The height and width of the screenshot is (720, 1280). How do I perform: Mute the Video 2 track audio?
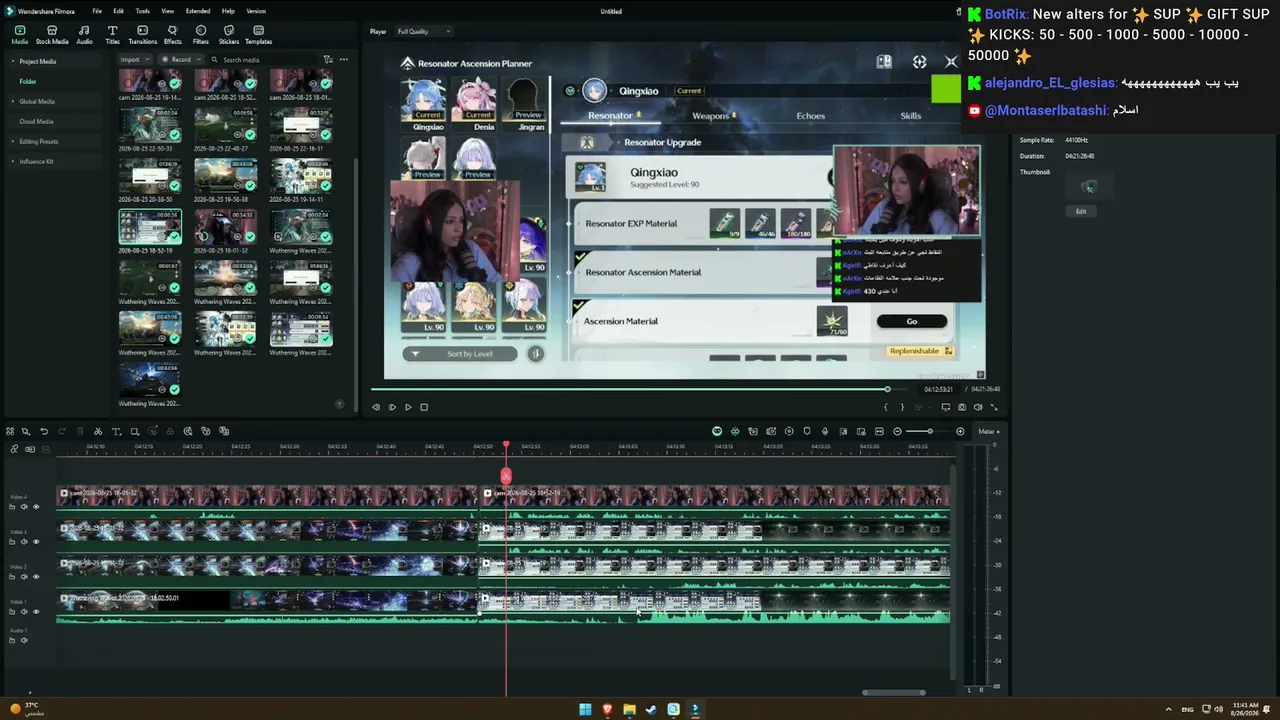coord(24,577)
